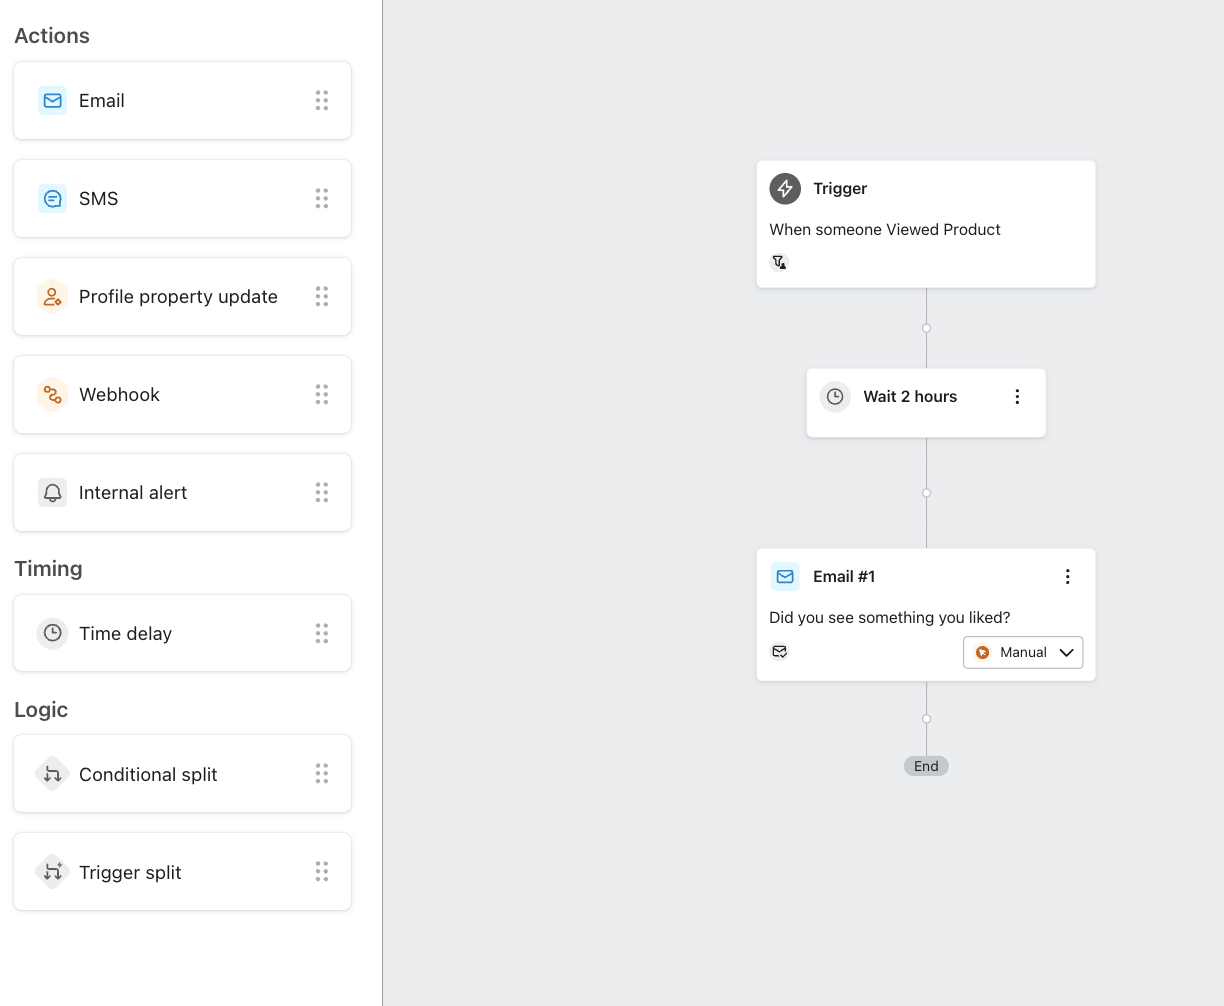1224x1006 pixels.
Task: Select the Wait 2 hours step
Action: coord(910,398)
